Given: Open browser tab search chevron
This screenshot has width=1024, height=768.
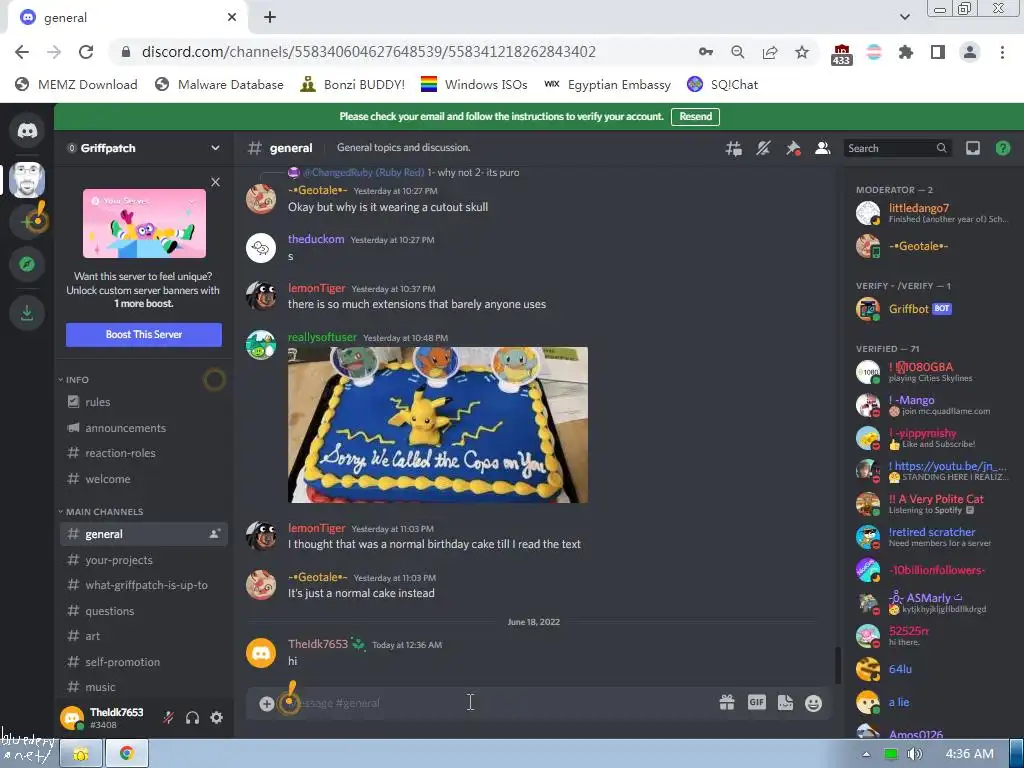Looking at the screenshot, I should point(904,17).
